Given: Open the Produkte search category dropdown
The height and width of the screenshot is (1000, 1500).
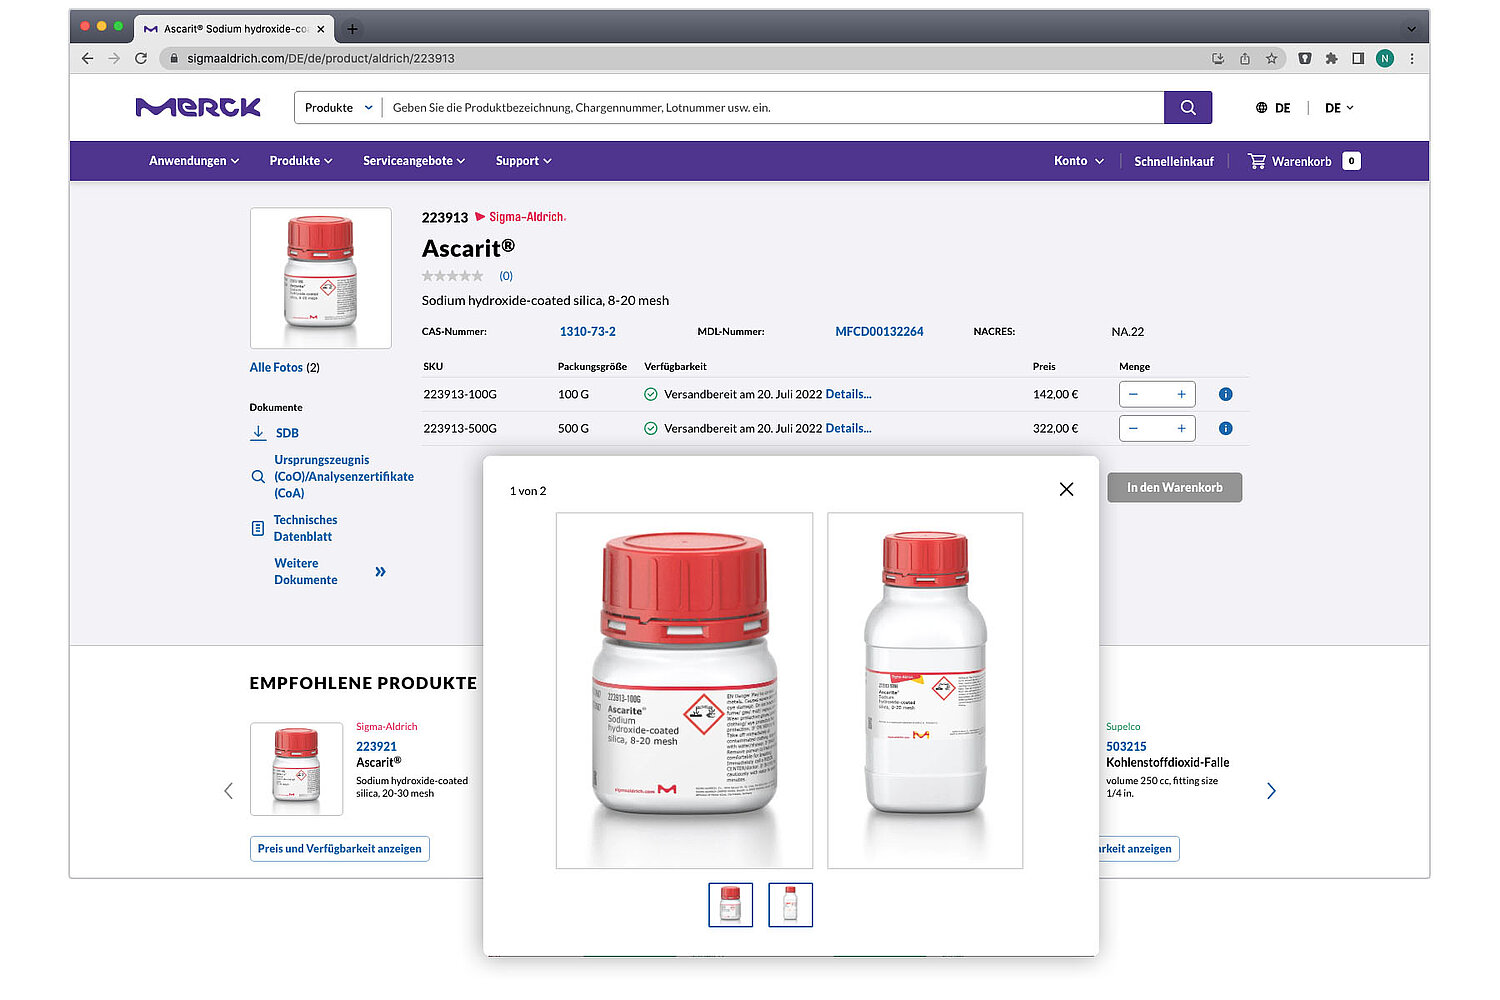Looking at the screenshot, I should pyautogui.click(x=338, y=107).
